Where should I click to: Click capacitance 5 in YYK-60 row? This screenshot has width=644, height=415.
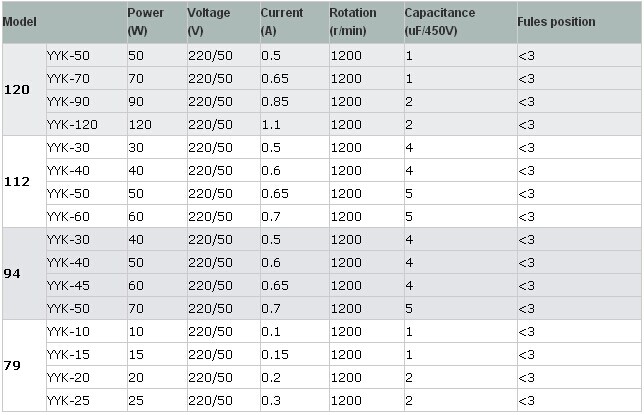(409, 217)
